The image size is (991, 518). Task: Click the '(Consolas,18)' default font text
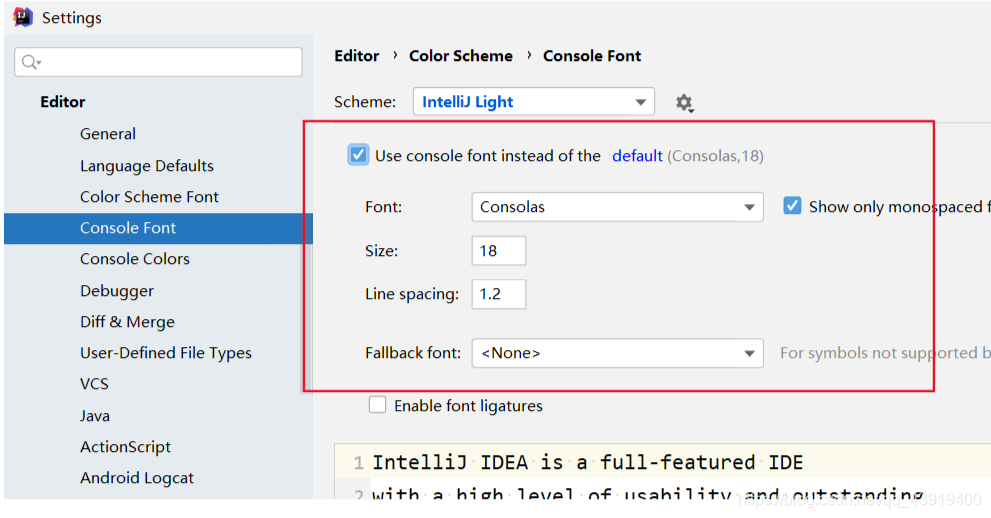click(x=715, y=156)
